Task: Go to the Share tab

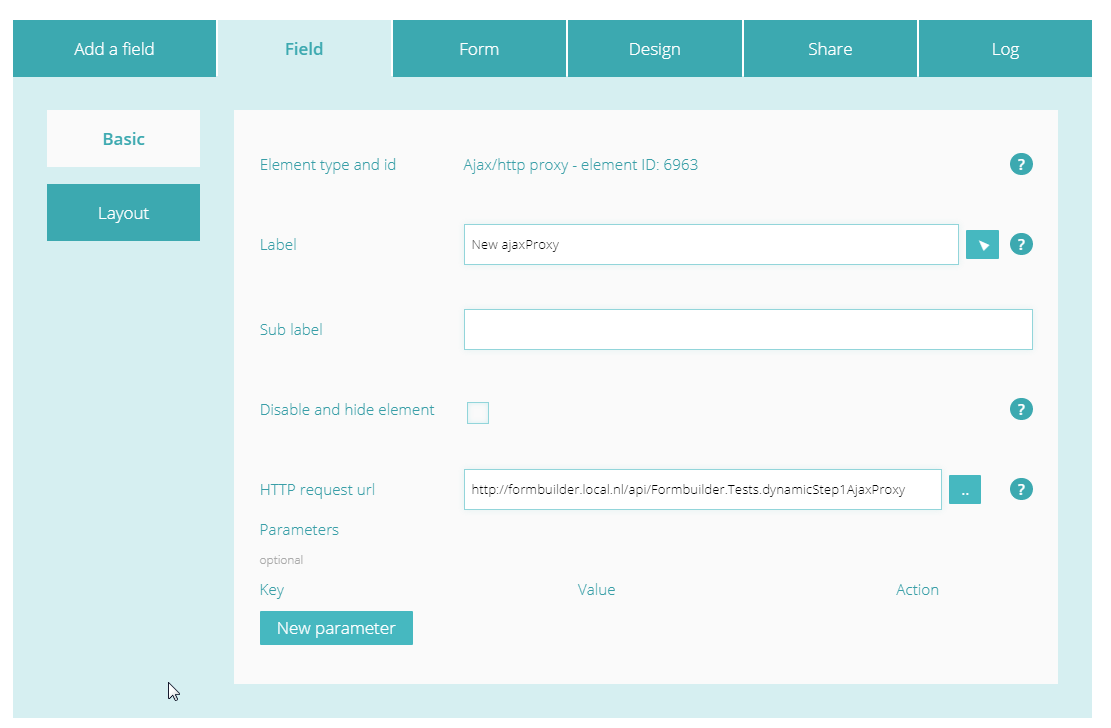Action: (x=830, y=48)
